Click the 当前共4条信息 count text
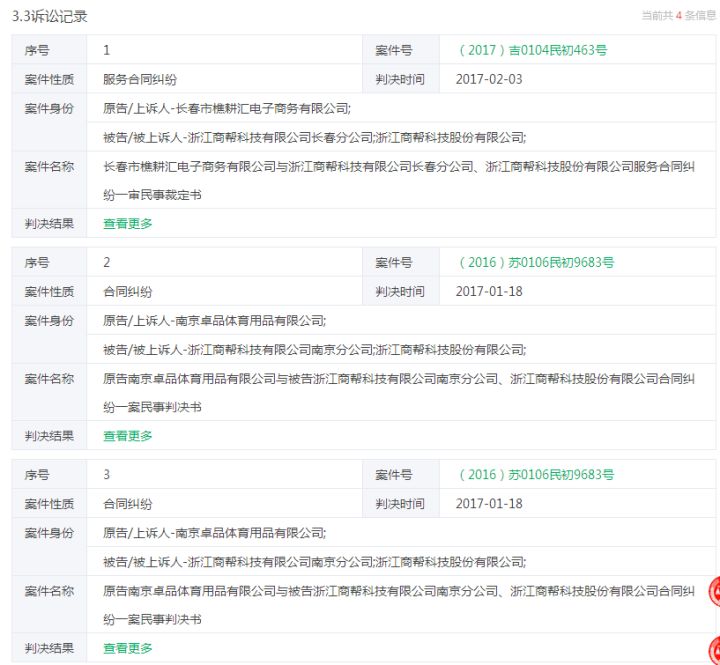Viewport: 720px width, 665px height. (x=678, y=15)
